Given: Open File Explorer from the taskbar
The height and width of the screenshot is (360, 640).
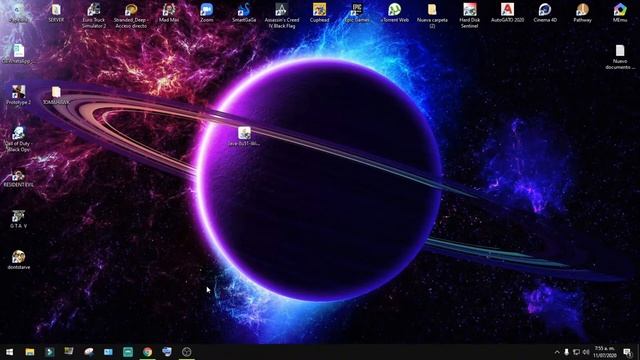Looking at the screenshot, I should click(29, 352).
